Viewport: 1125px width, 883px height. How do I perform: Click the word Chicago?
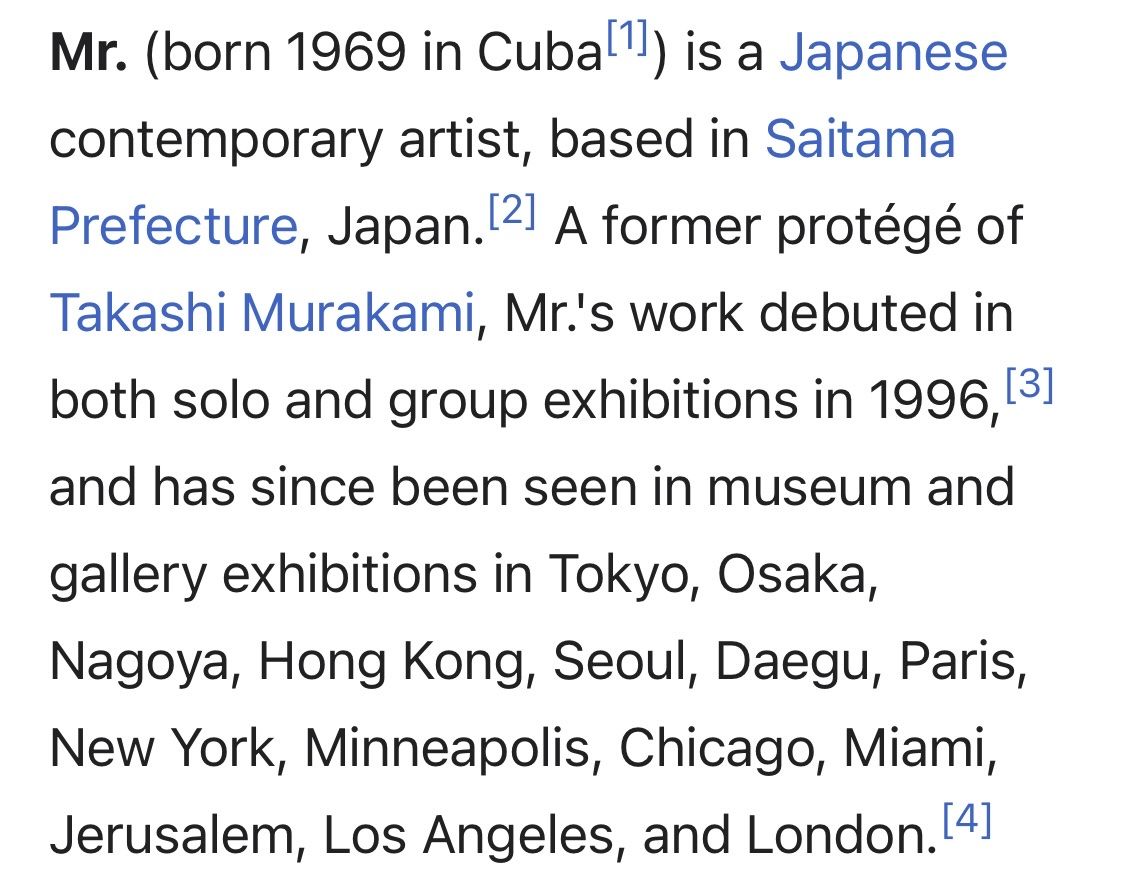[717, 749]
